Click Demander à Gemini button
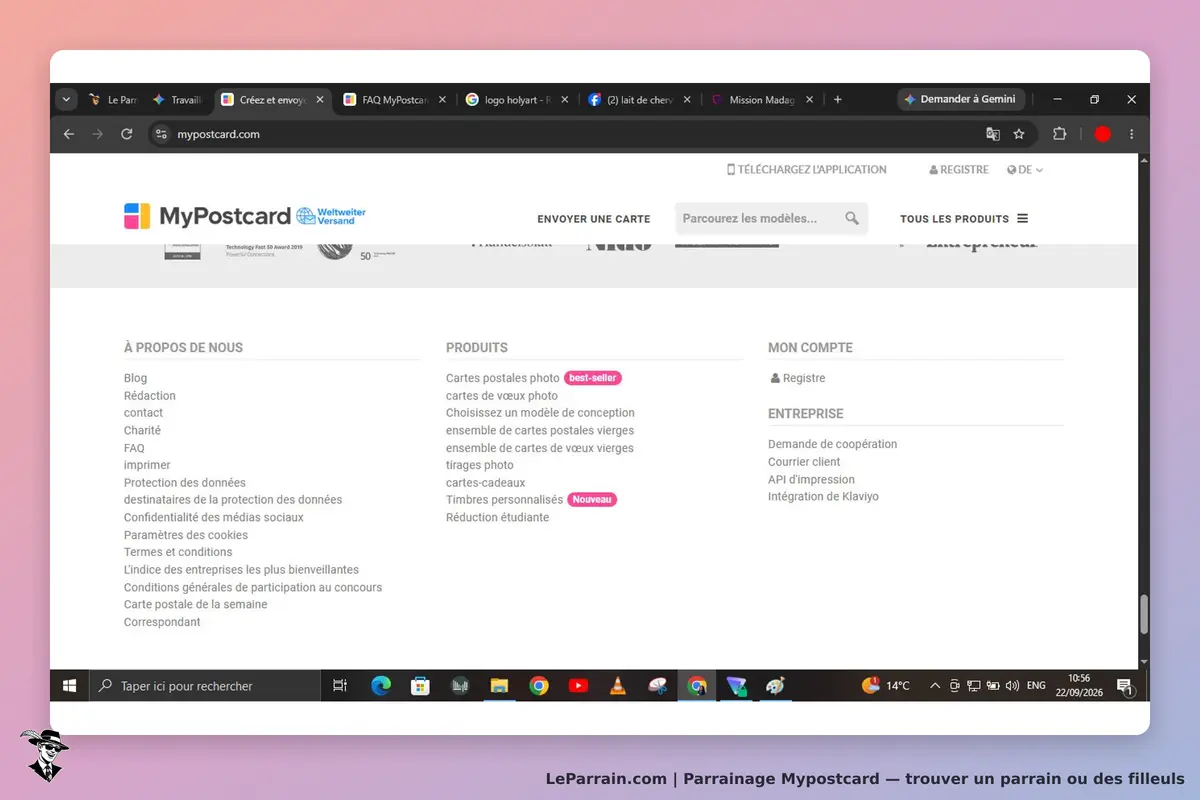This screenshot has height=800, width=1200. 960,100
